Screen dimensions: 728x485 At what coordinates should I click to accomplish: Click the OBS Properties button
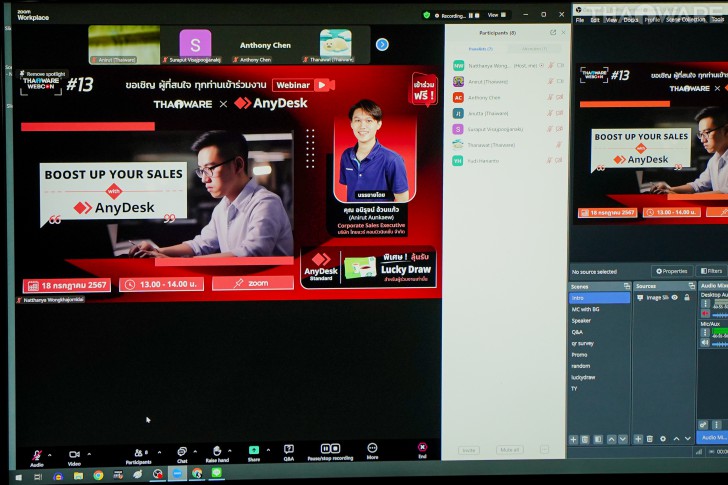[x=671, y=271]
